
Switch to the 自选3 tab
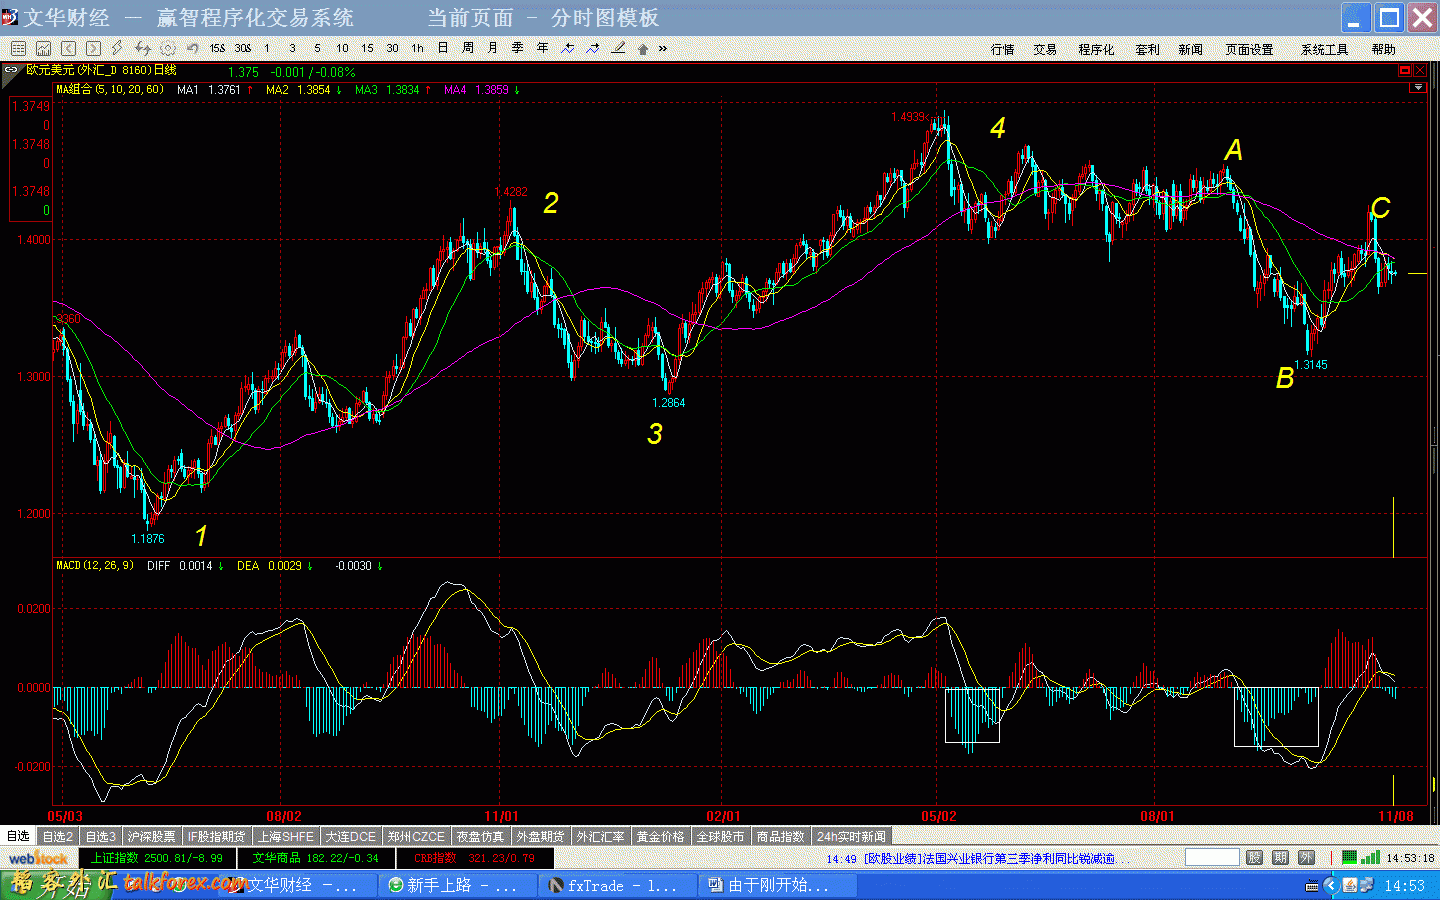tap(100, 836)
